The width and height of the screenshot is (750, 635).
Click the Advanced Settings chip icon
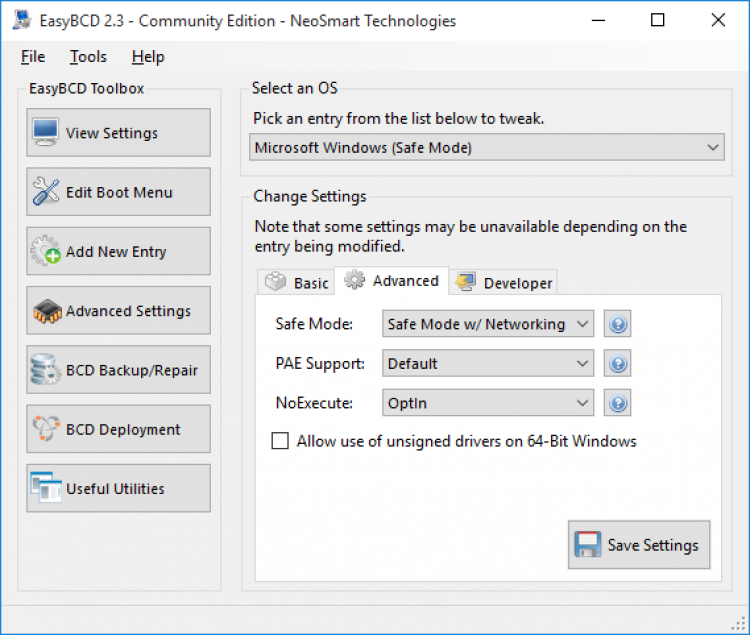46,311
